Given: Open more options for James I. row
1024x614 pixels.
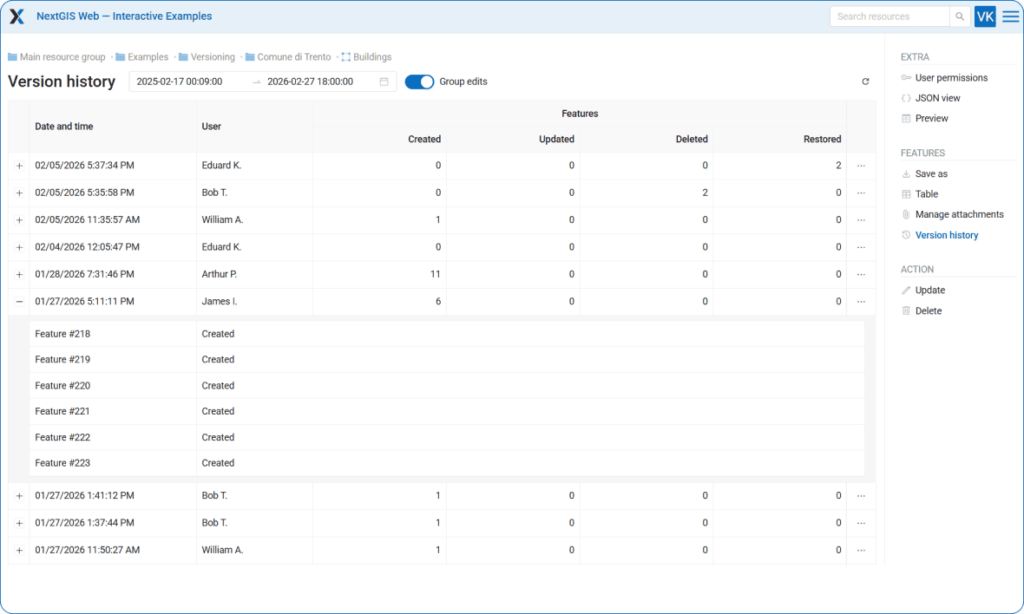Looking at the screenshot, I should 861,301.
